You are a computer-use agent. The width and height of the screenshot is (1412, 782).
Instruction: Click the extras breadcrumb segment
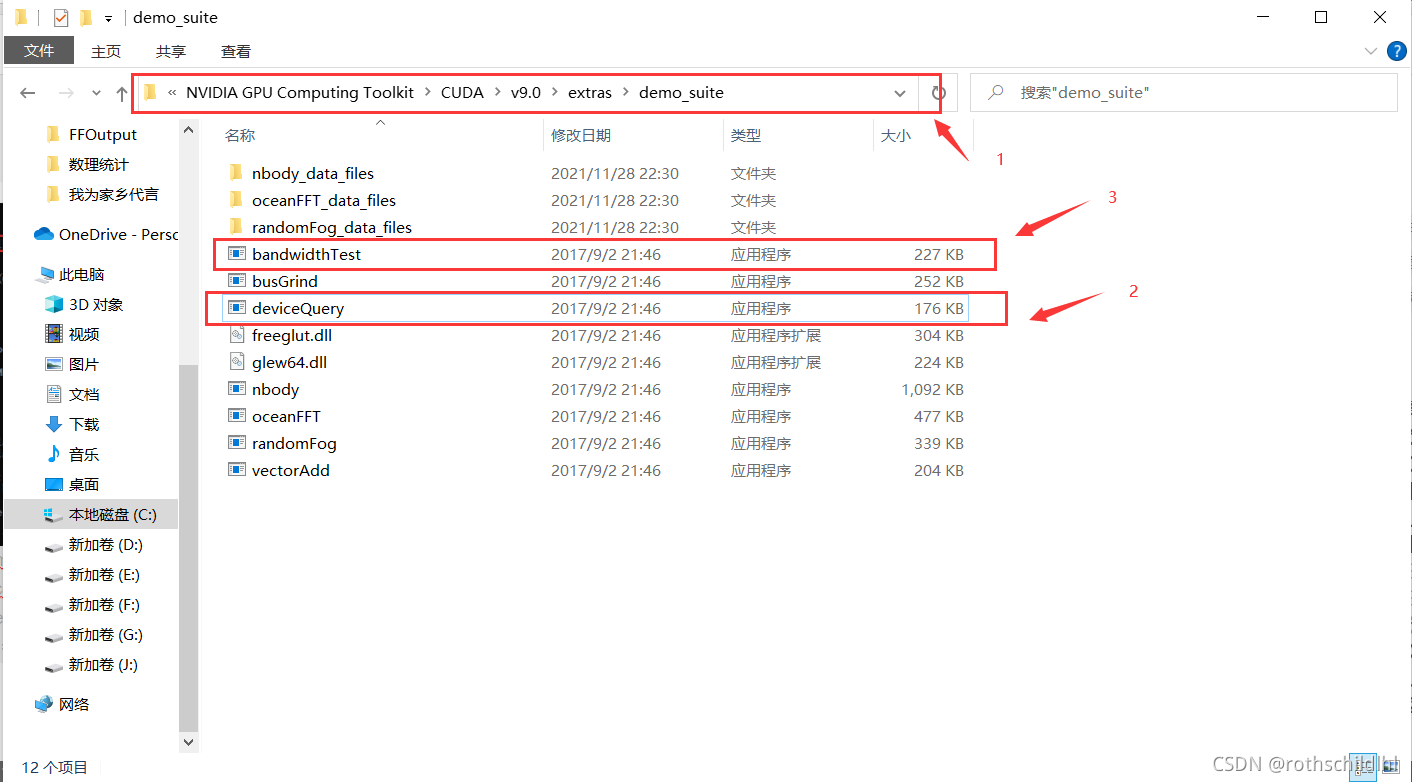(x=590, y=92)
